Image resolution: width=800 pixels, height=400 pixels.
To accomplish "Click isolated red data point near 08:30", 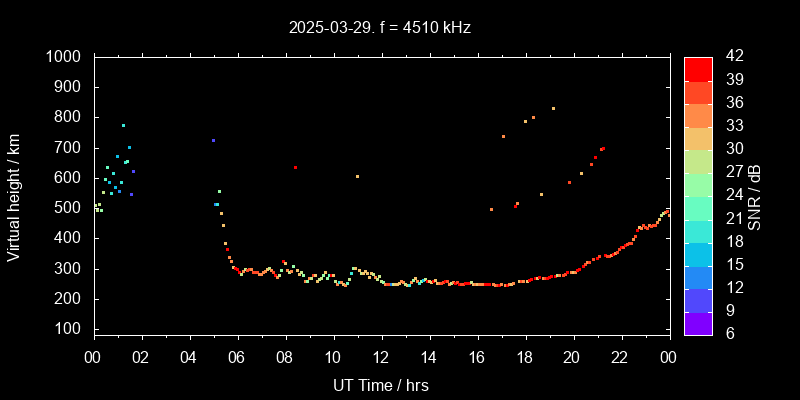I will [x=295, y=168].
